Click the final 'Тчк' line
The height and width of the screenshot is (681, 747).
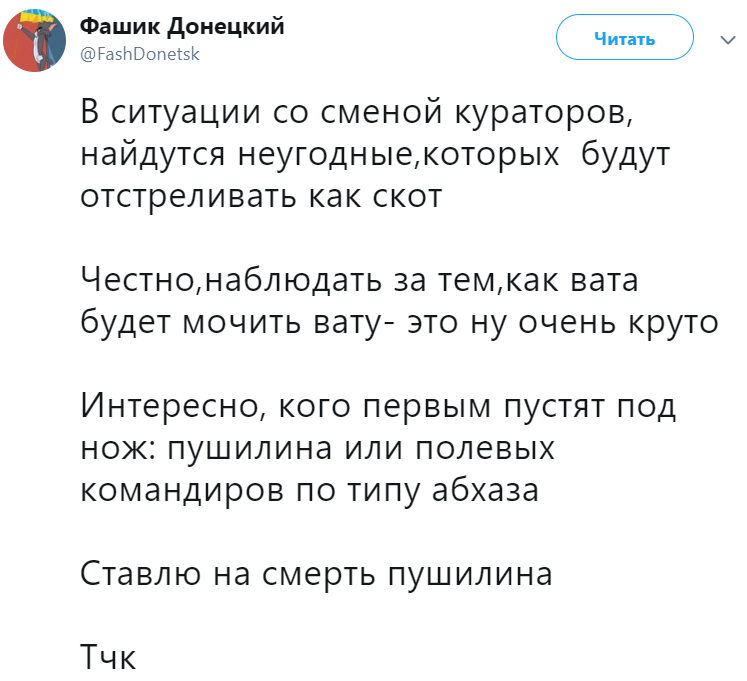point(108,658)
